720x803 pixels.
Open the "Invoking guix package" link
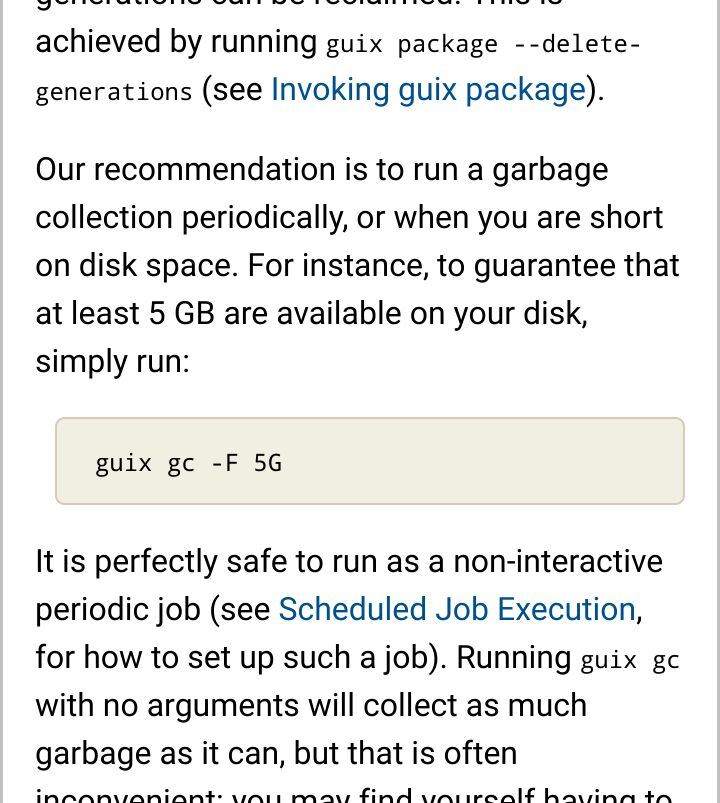[x=428, y=90]
